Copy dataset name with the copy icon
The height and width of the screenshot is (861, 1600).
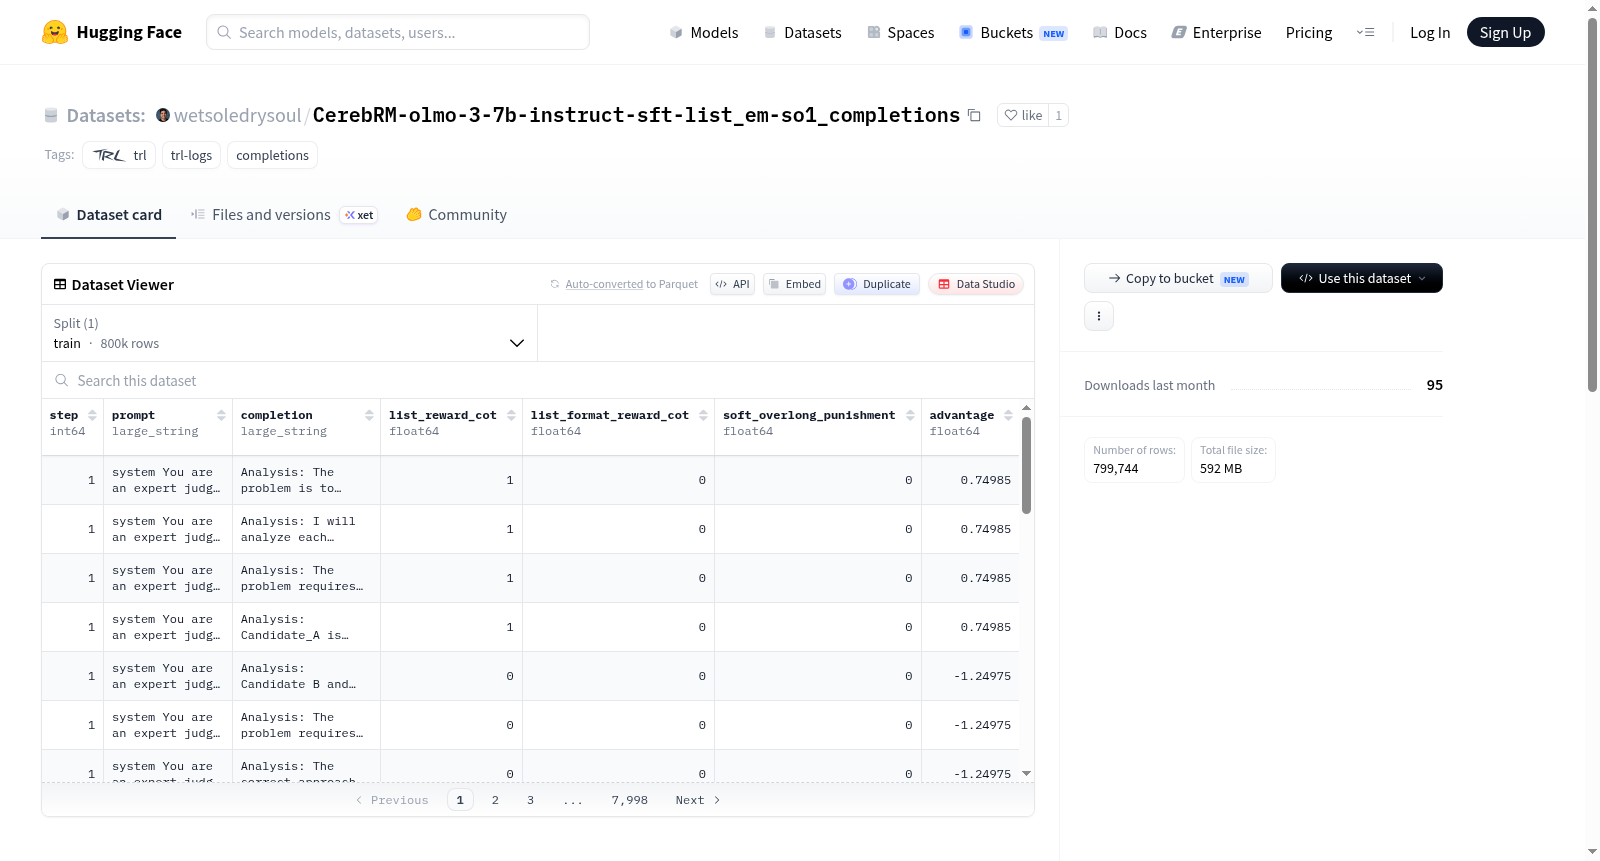[974, 115]
